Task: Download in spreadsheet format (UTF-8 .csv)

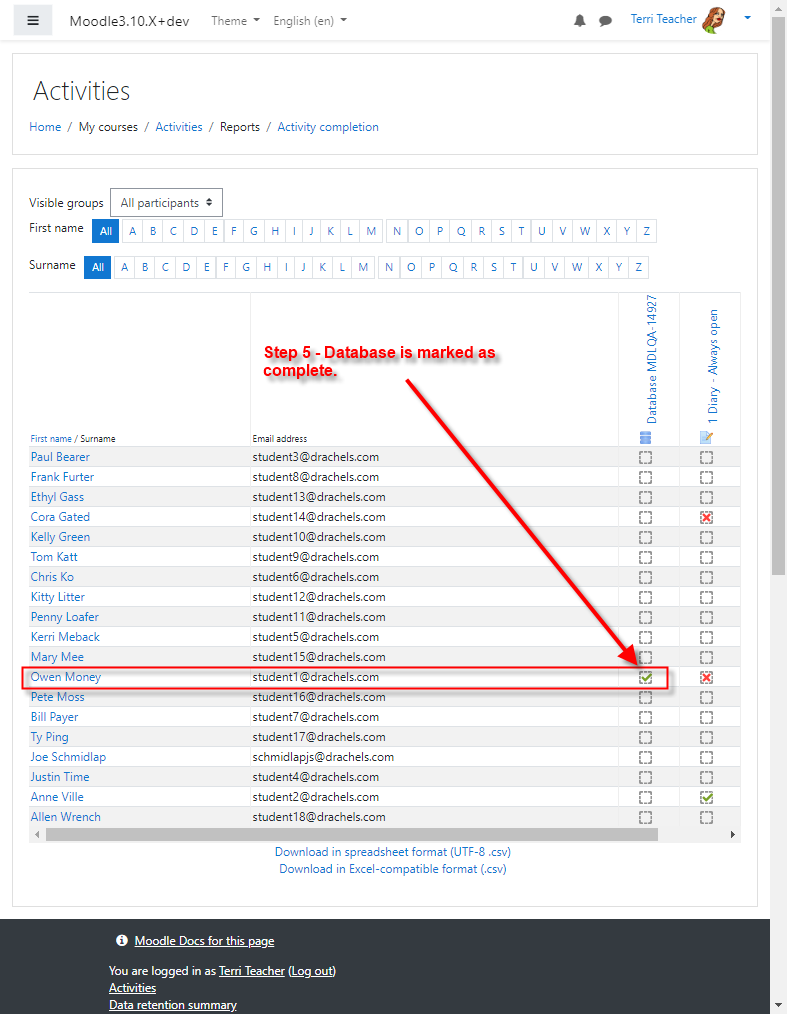Action: (x=393, y=852)
